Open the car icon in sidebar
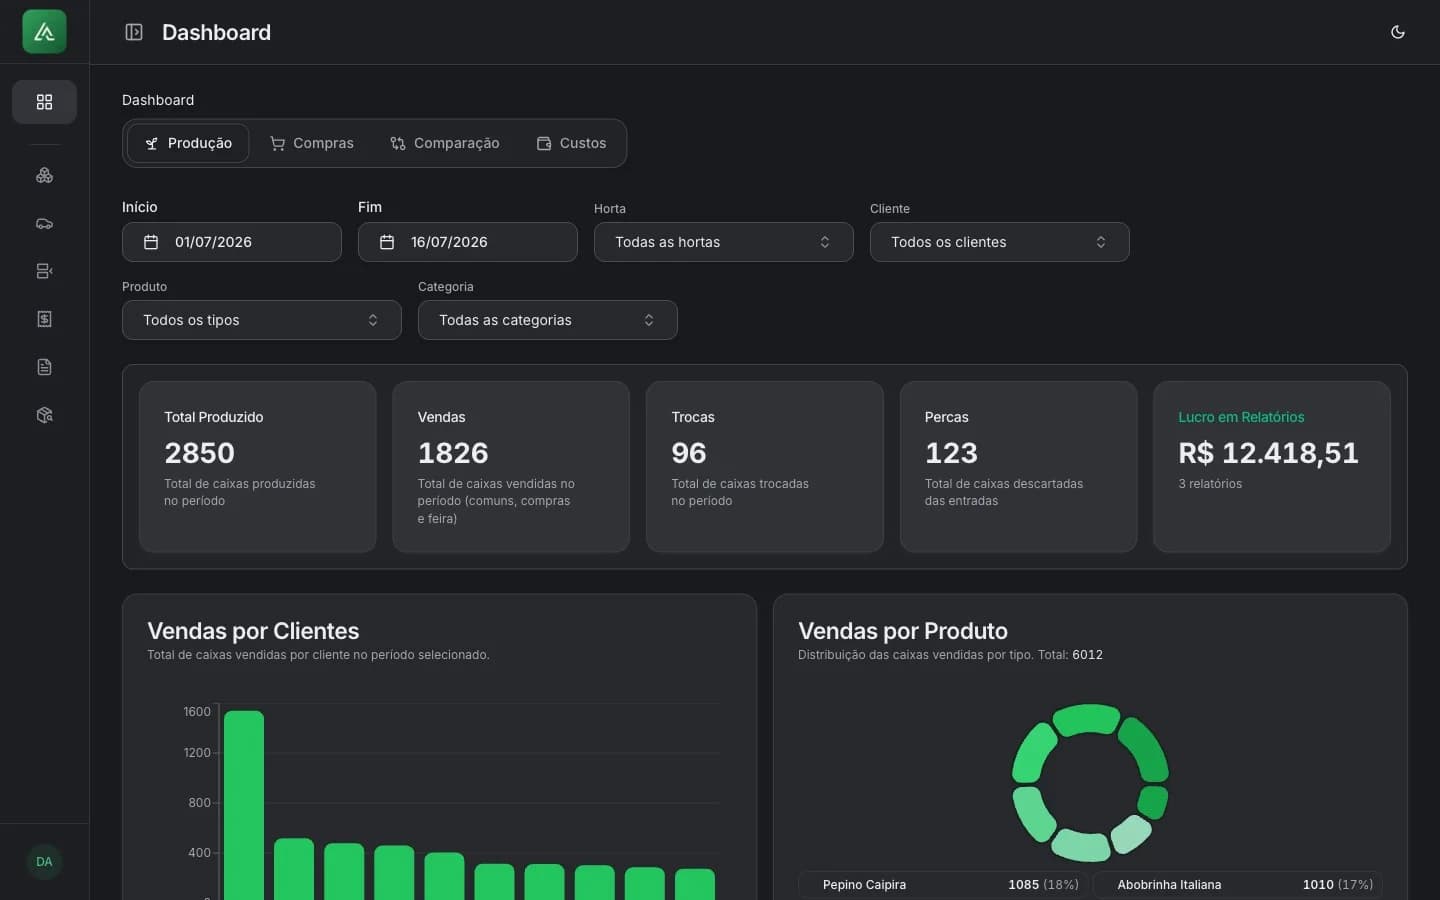The height and width of the screenshot is (900, 1440). (44, 223)
